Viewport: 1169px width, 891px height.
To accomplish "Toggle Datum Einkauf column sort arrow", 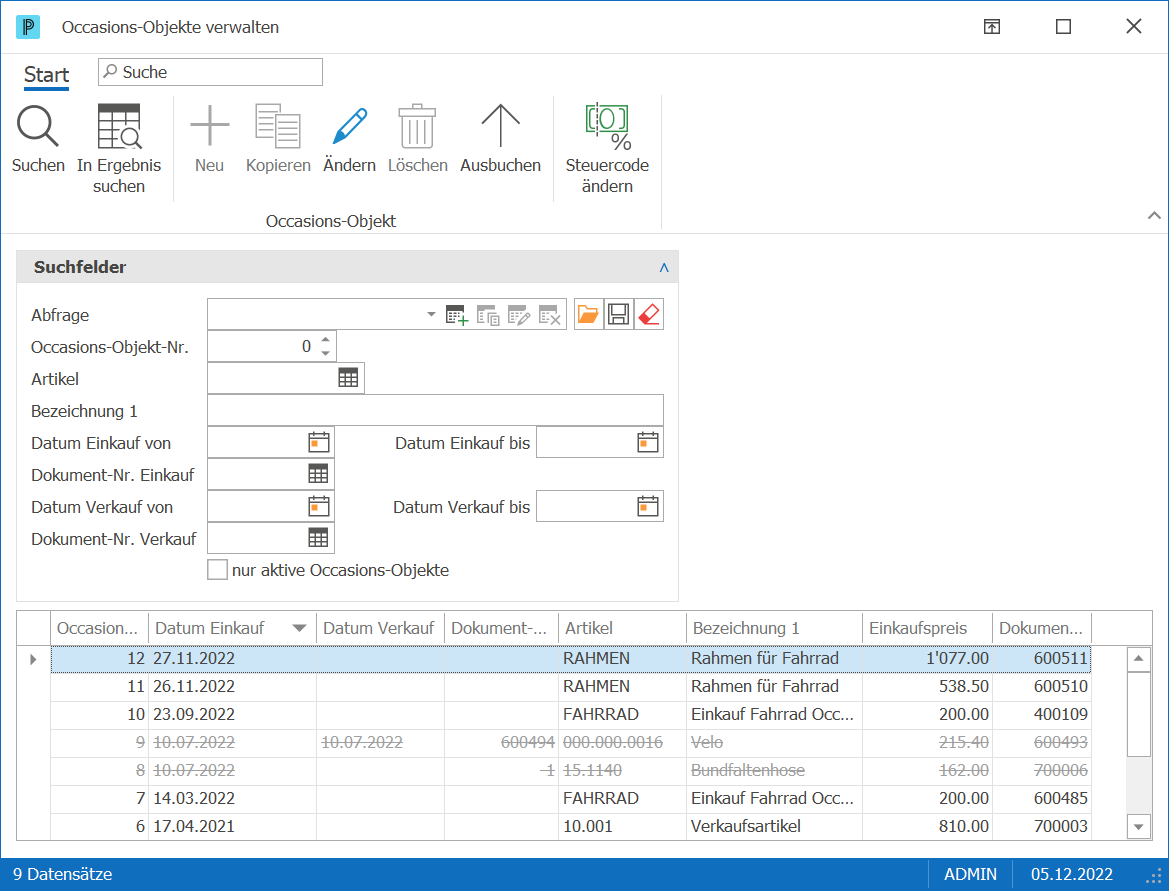I will (x=299, y=629).
